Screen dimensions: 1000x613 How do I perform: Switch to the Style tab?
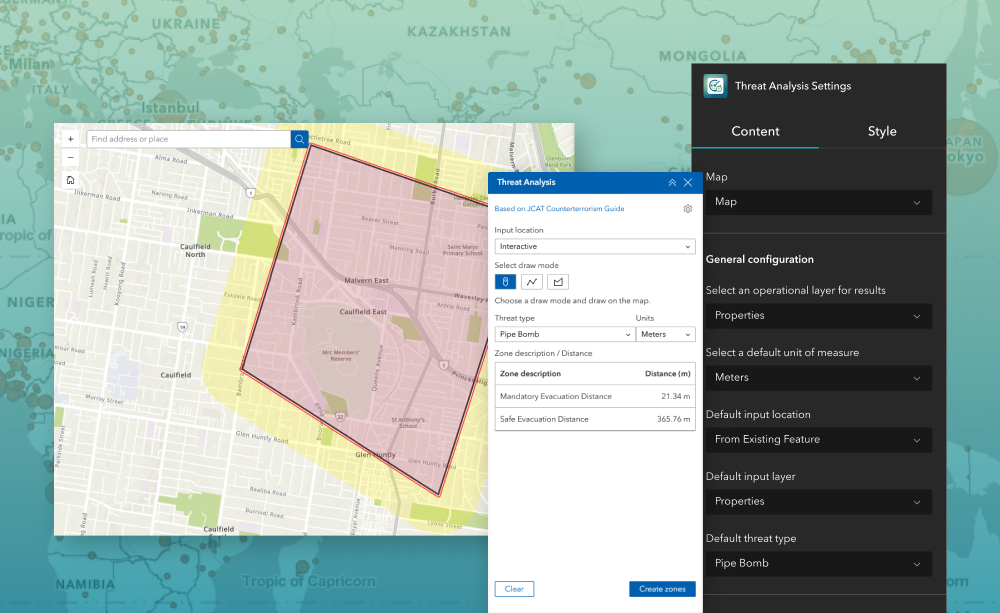[882, 131]
